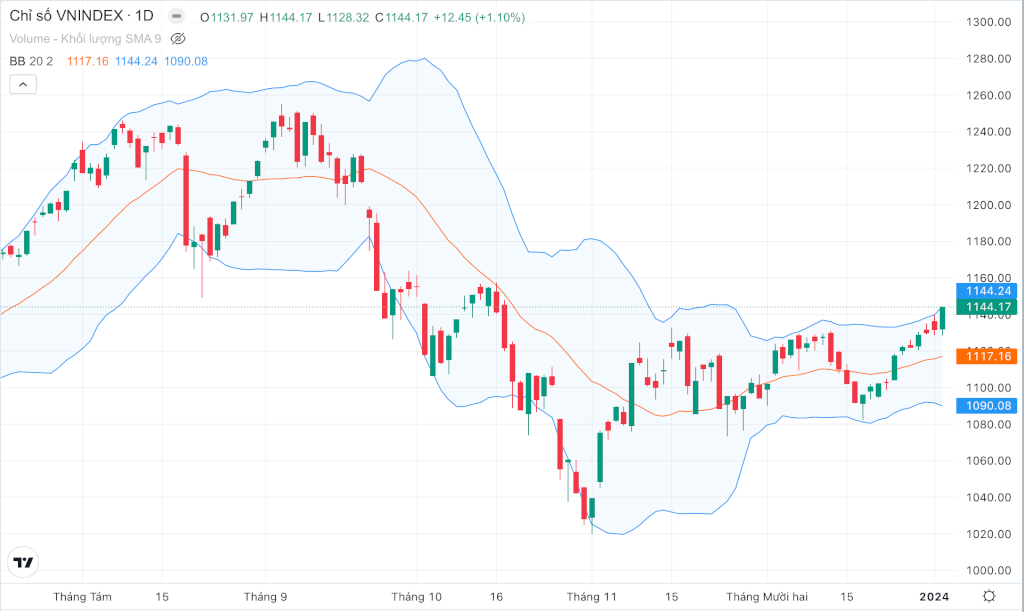Click the 1000.00 price axis label
Image resolution: width=1024 pixels, height=612 pixels.
988,571
